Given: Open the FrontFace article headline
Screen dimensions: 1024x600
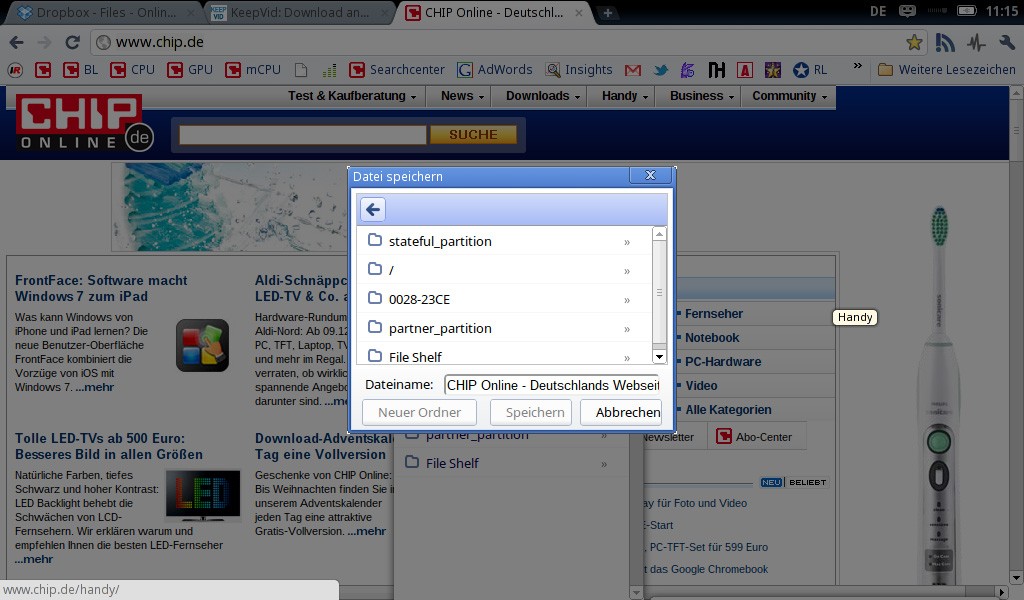Looking at the screenshot, I should (x=101, y=289).
